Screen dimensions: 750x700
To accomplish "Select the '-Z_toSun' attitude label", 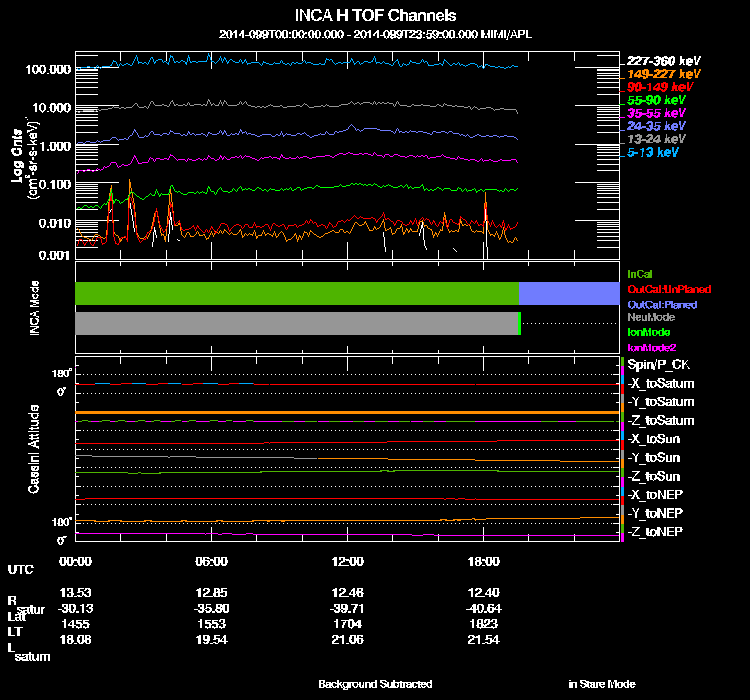I will 653,477.
